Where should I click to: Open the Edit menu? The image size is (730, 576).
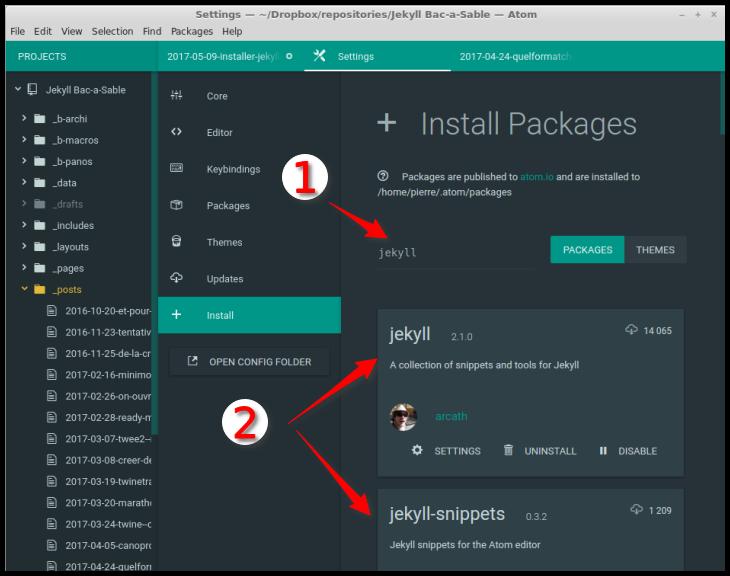43,31
